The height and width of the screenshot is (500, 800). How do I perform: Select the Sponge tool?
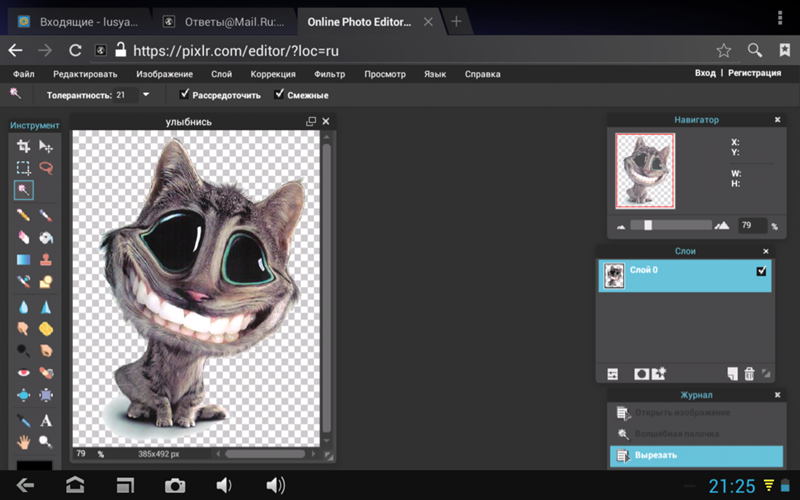pos(46,329)
